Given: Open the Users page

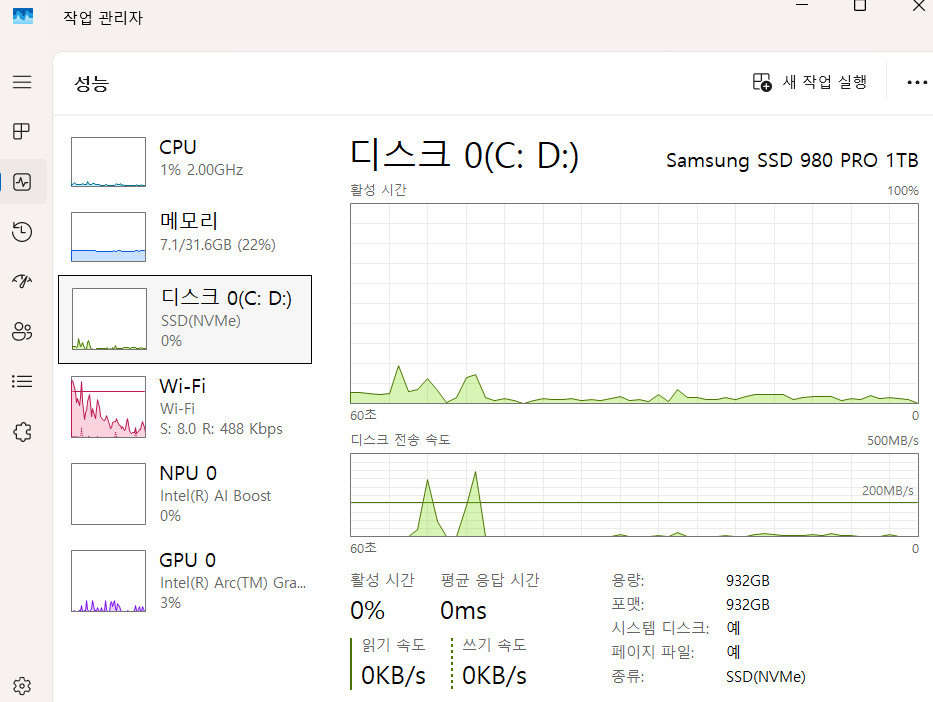Looking at the screenshot, I should point(22,331).
